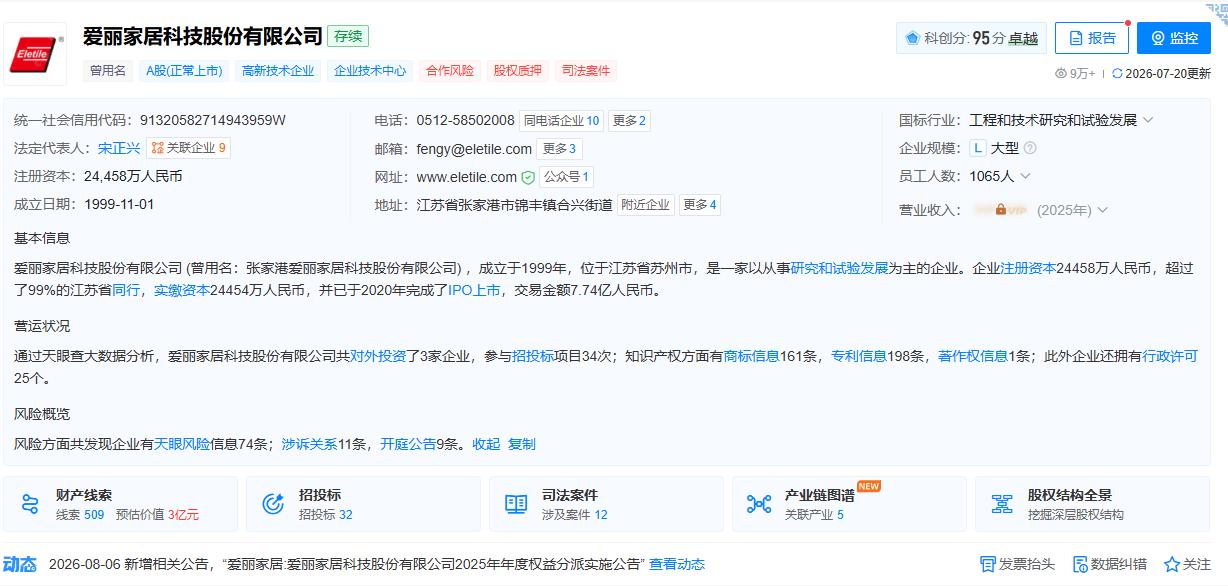
Task: Click the 财产线索 card icon
Action: point(30,503)
